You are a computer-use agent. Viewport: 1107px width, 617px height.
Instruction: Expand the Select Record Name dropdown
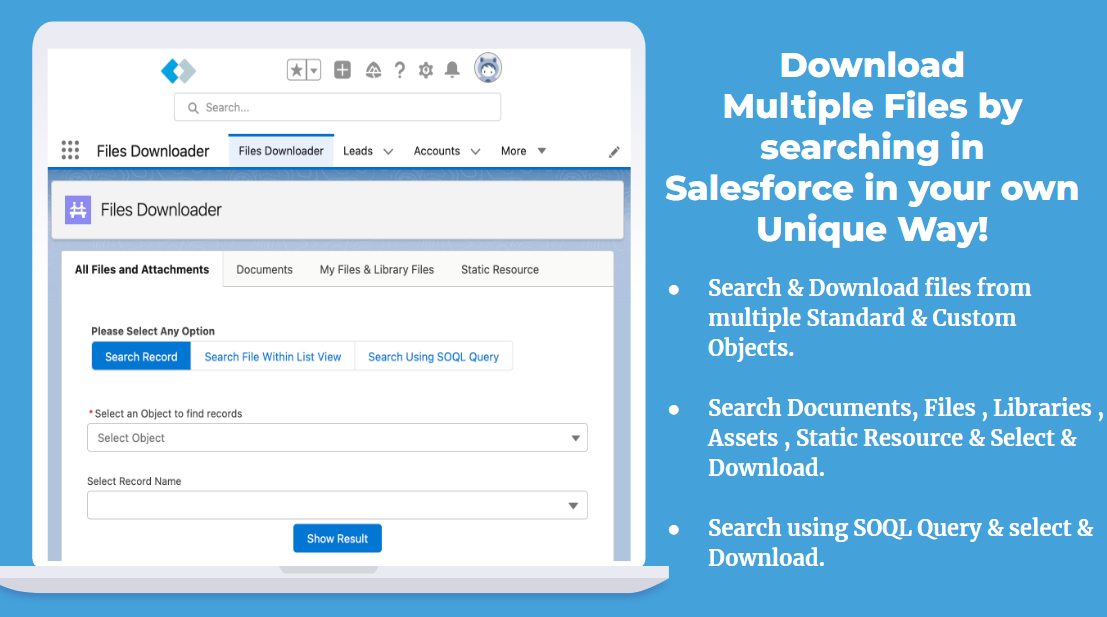point(337,505)
